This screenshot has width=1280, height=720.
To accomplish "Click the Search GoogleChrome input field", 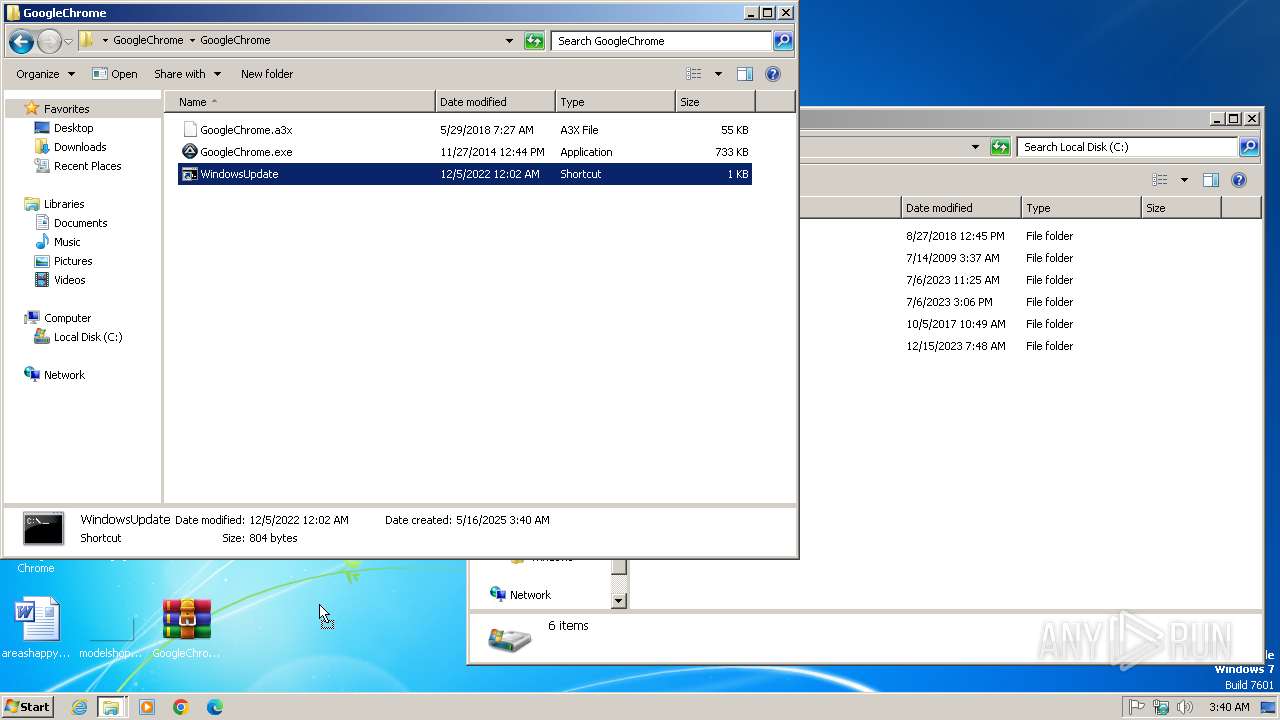I will pyautogui.click(x=661, y=41).
